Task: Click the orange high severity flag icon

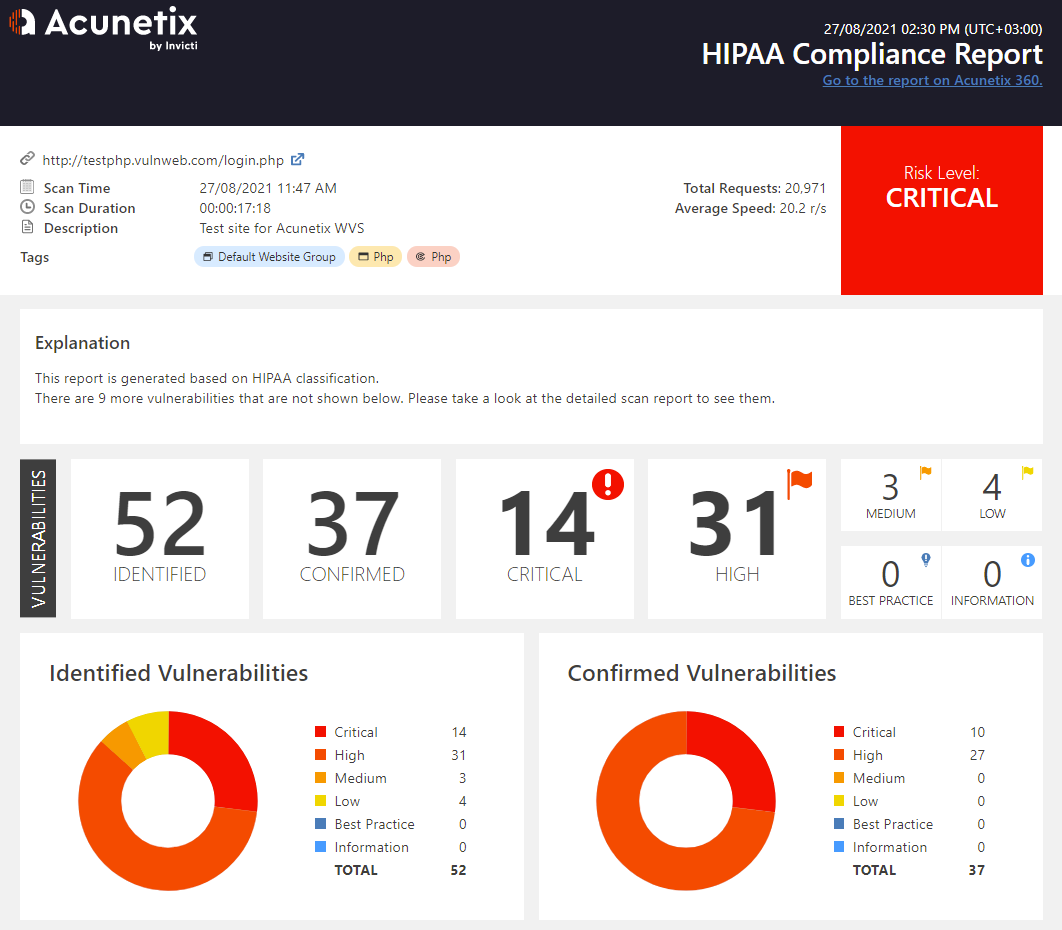Action: pyautogui.click(x=800, y=481)
